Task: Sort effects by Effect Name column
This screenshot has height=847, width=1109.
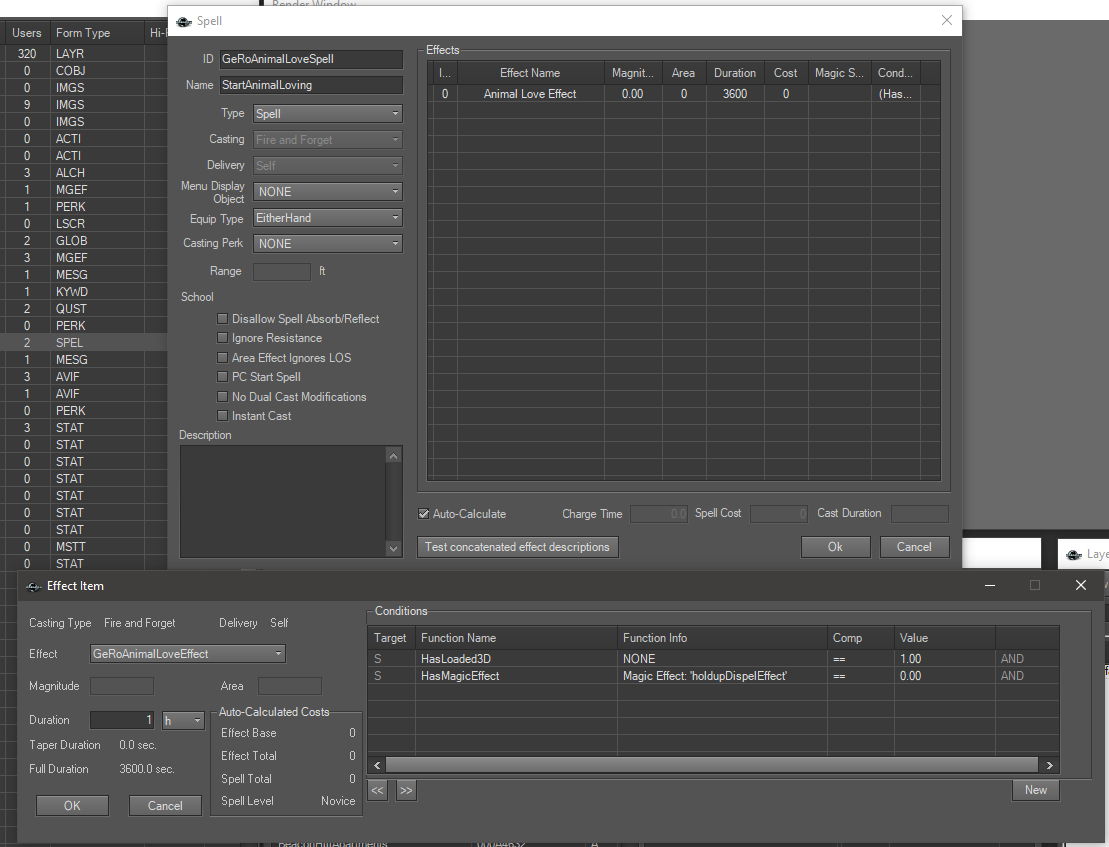Action: (530, 73)
